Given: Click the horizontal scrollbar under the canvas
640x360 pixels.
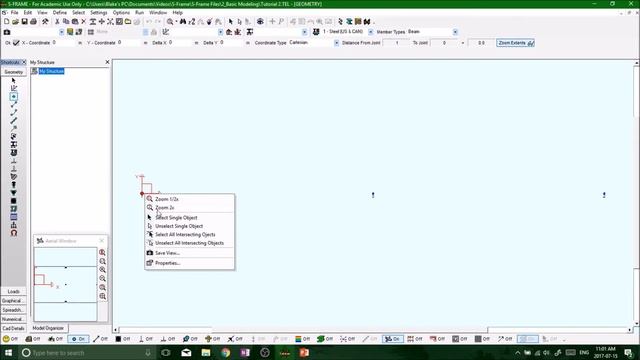Looking at the screenshot, I should tap(373, 330).
